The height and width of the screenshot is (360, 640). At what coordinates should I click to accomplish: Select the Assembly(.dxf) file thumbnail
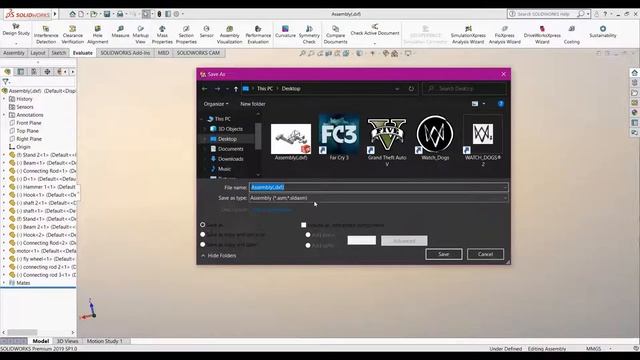pos(291,142)
